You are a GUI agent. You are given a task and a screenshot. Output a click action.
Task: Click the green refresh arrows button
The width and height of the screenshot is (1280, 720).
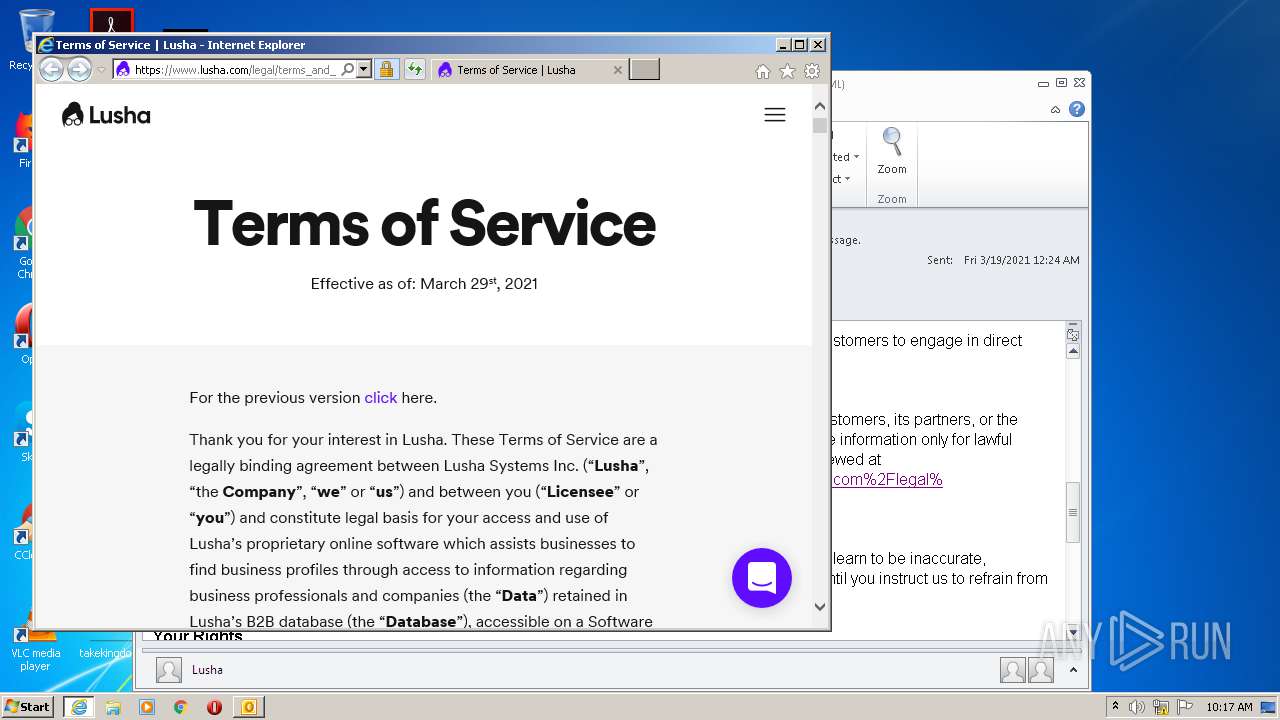pos(415,70)
